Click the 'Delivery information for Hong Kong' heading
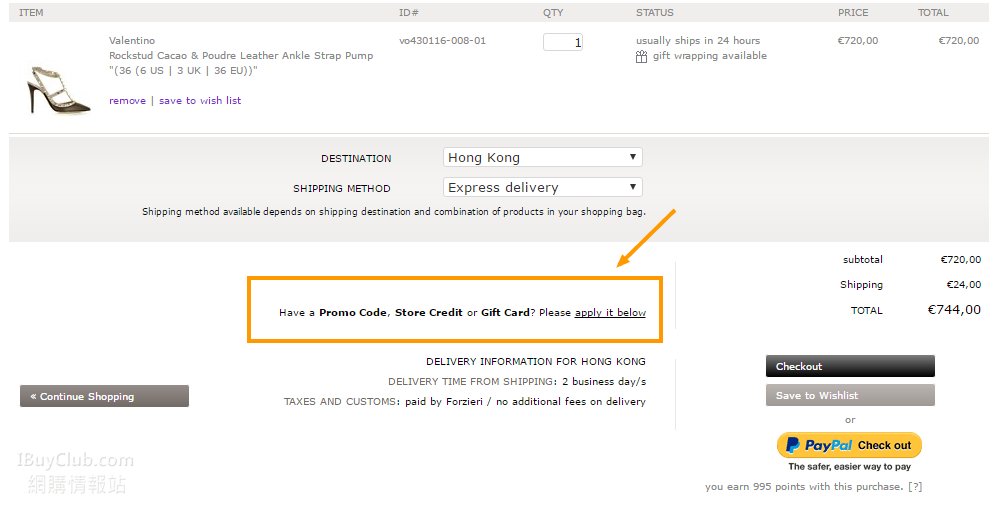The width and height of the screenshot is (997, 512). tap(536, 361)
